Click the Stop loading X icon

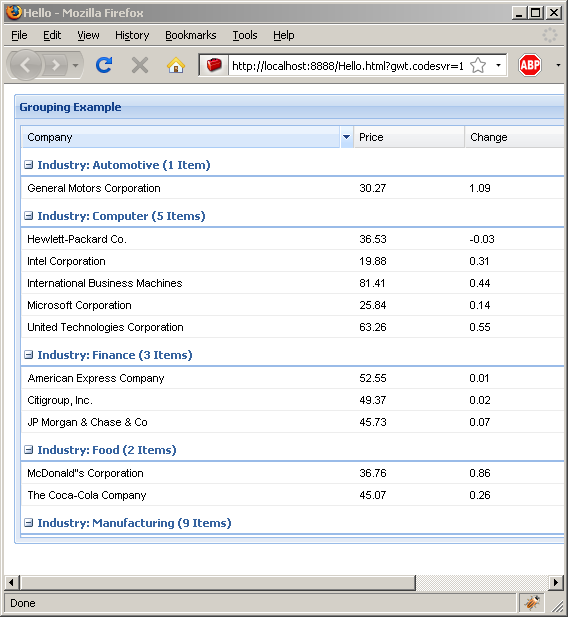(140, 65)
